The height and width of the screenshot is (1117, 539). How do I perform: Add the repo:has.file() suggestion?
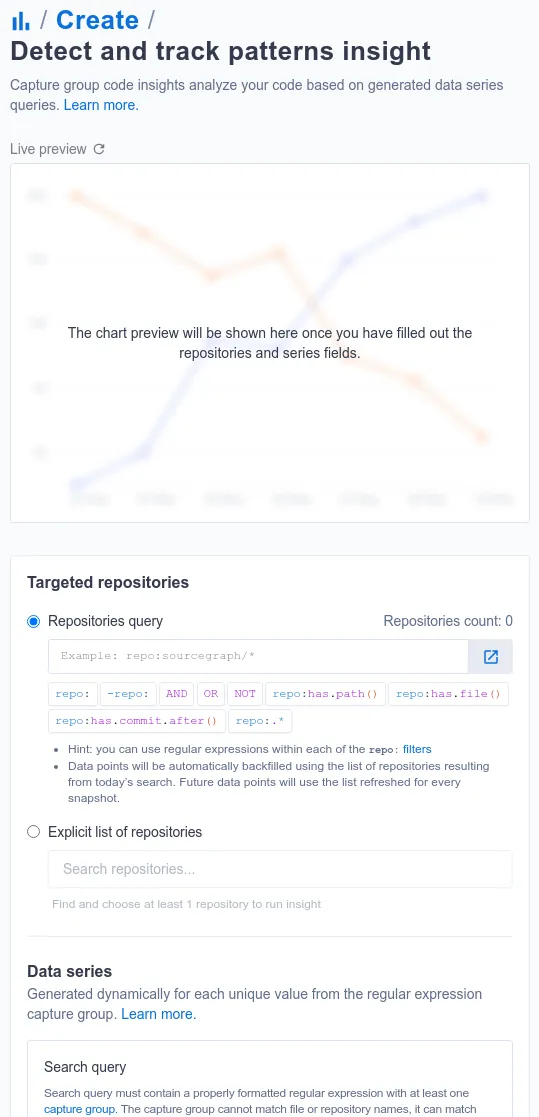(x=449, y=694)
